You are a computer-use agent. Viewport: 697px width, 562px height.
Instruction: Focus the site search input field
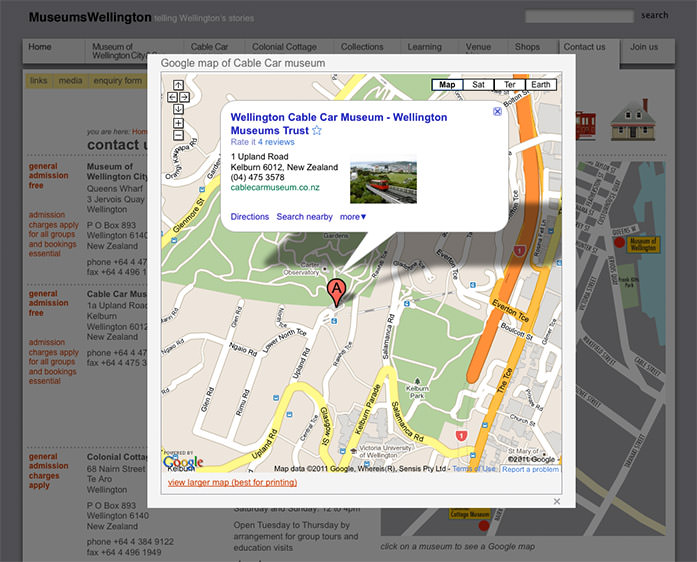point(579,16)
